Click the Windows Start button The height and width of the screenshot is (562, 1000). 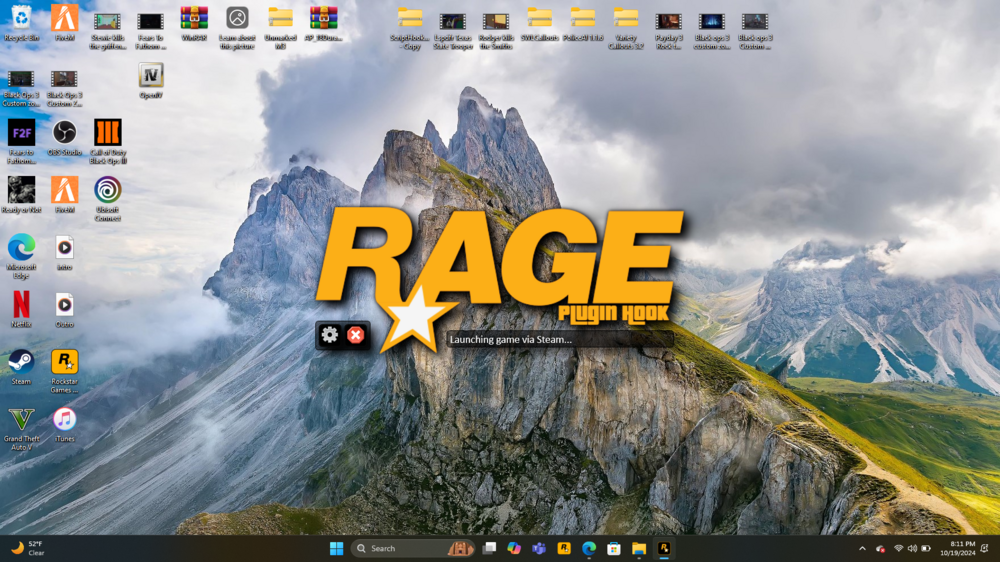337,549
